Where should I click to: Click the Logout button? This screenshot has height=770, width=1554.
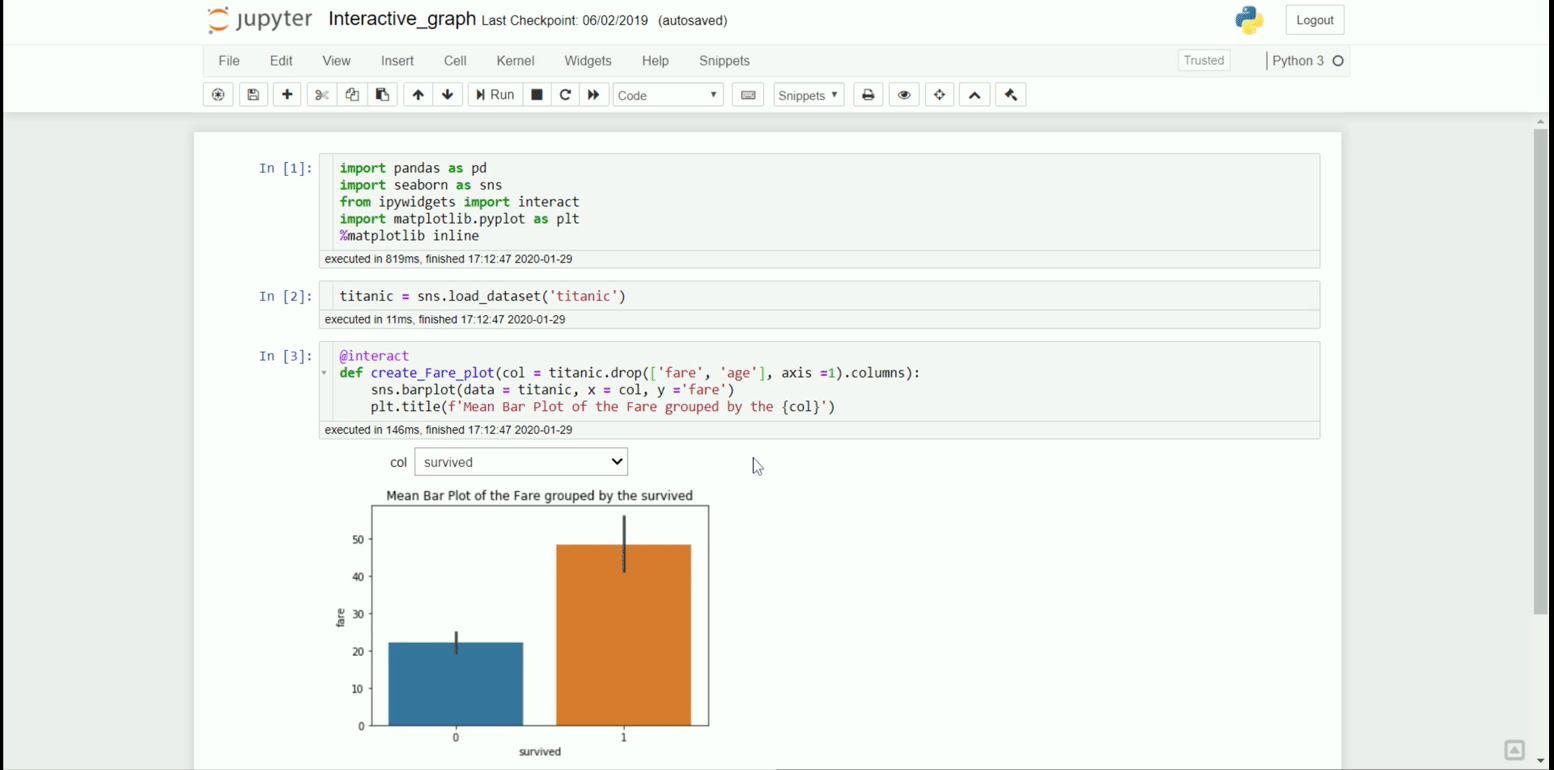coord(1314,19)
